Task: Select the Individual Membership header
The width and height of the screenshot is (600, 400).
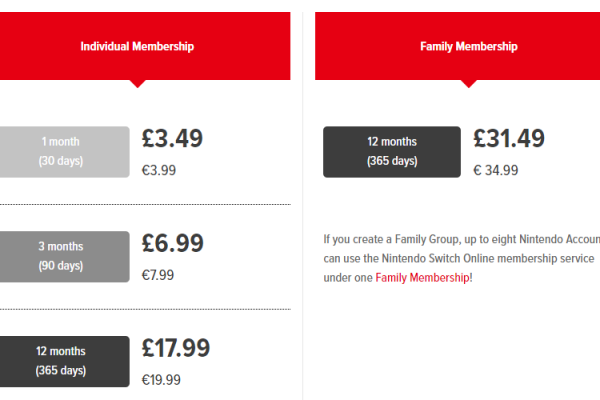Action: (145, 46)
